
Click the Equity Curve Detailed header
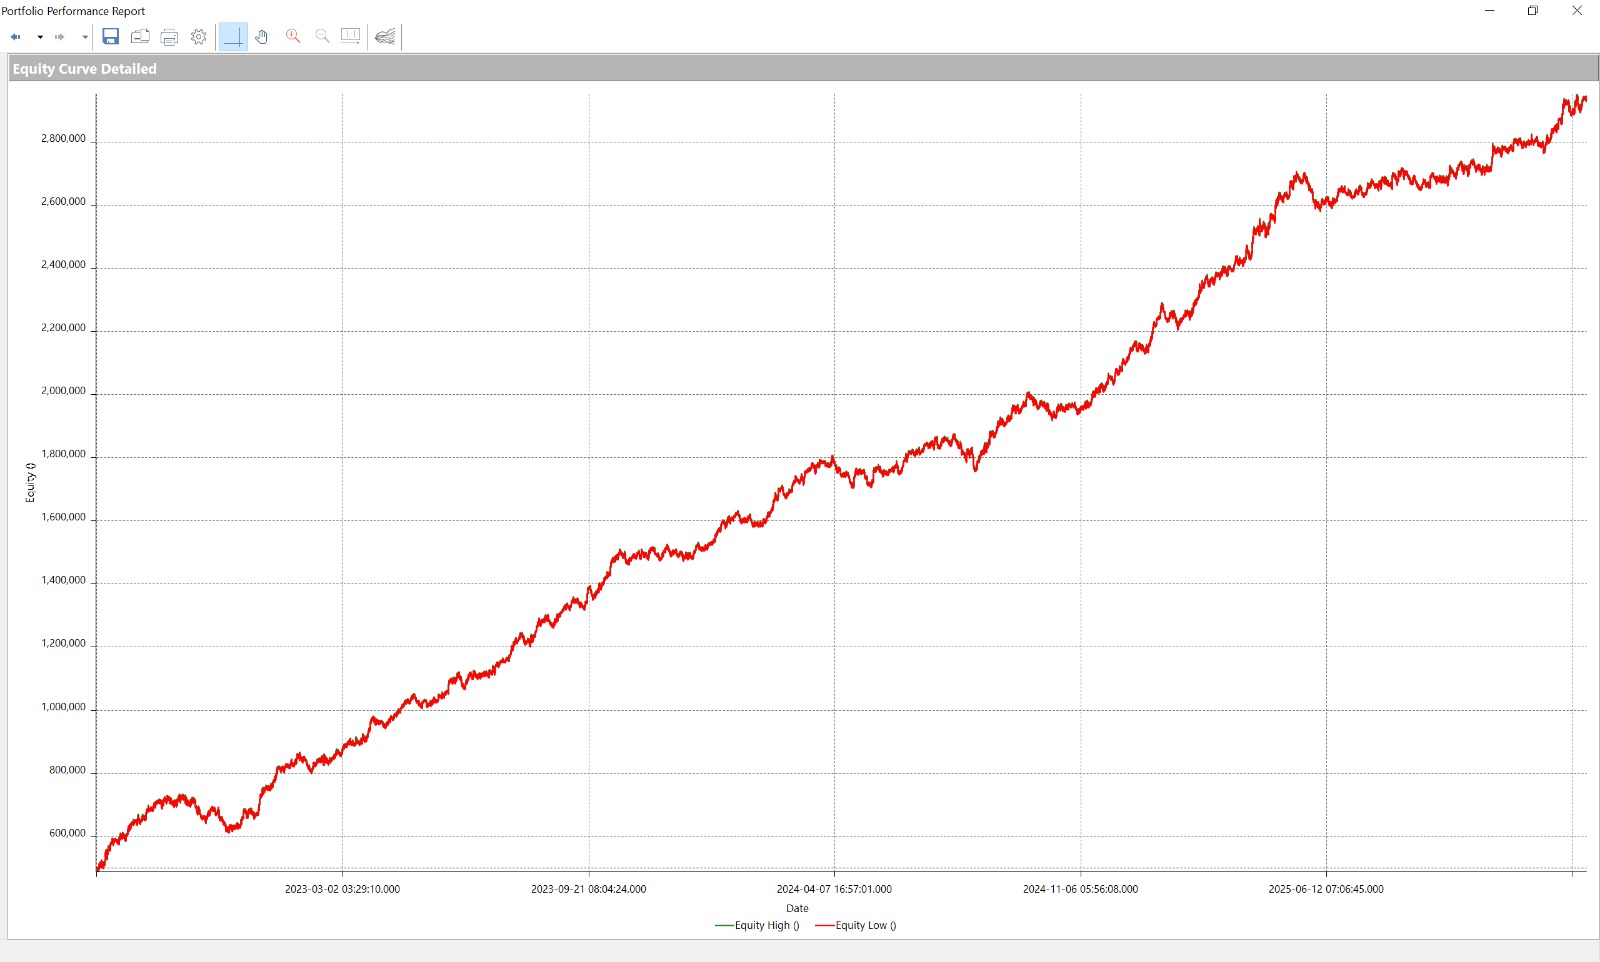[x=85, y=69]
